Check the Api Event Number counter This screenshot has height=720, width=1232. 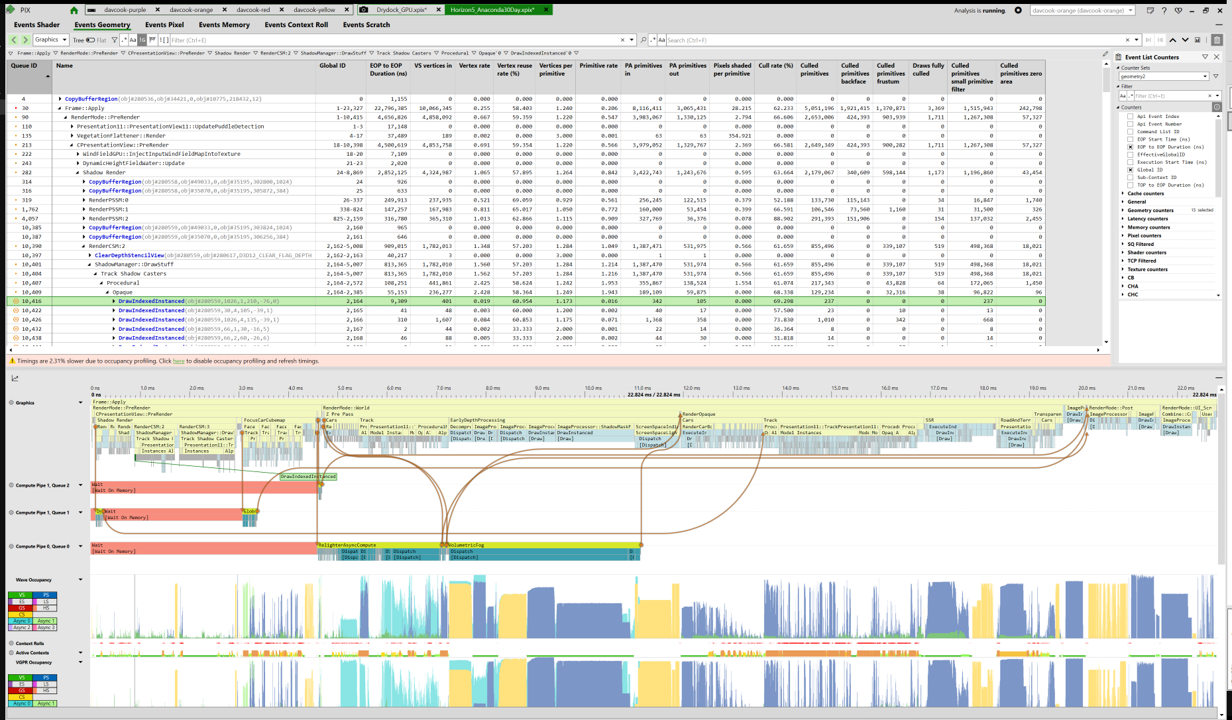(1130, 124)
